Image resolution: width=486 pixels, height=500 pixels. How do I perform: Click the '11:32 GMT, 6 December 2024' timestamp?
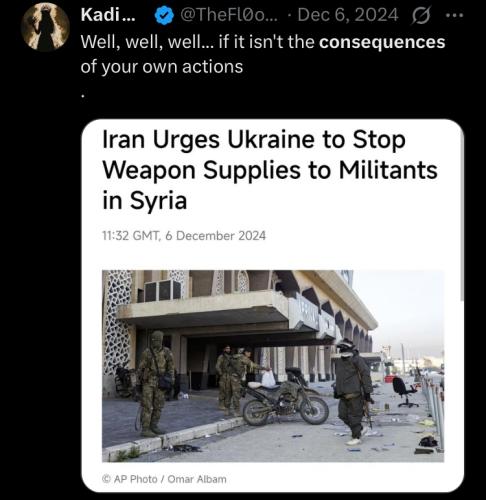coord(184,236)
